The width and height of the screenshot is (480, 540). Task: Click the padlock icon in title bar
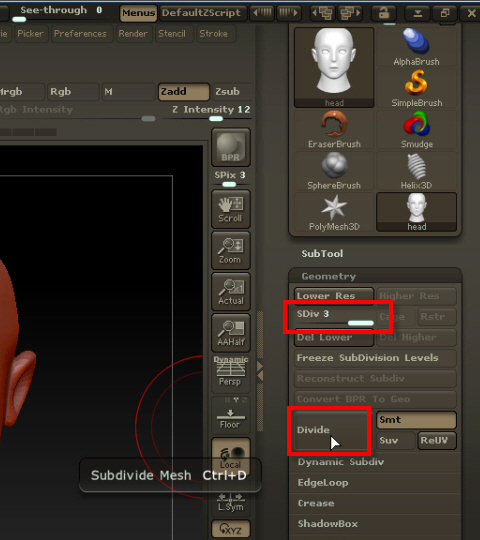point(384,13)
